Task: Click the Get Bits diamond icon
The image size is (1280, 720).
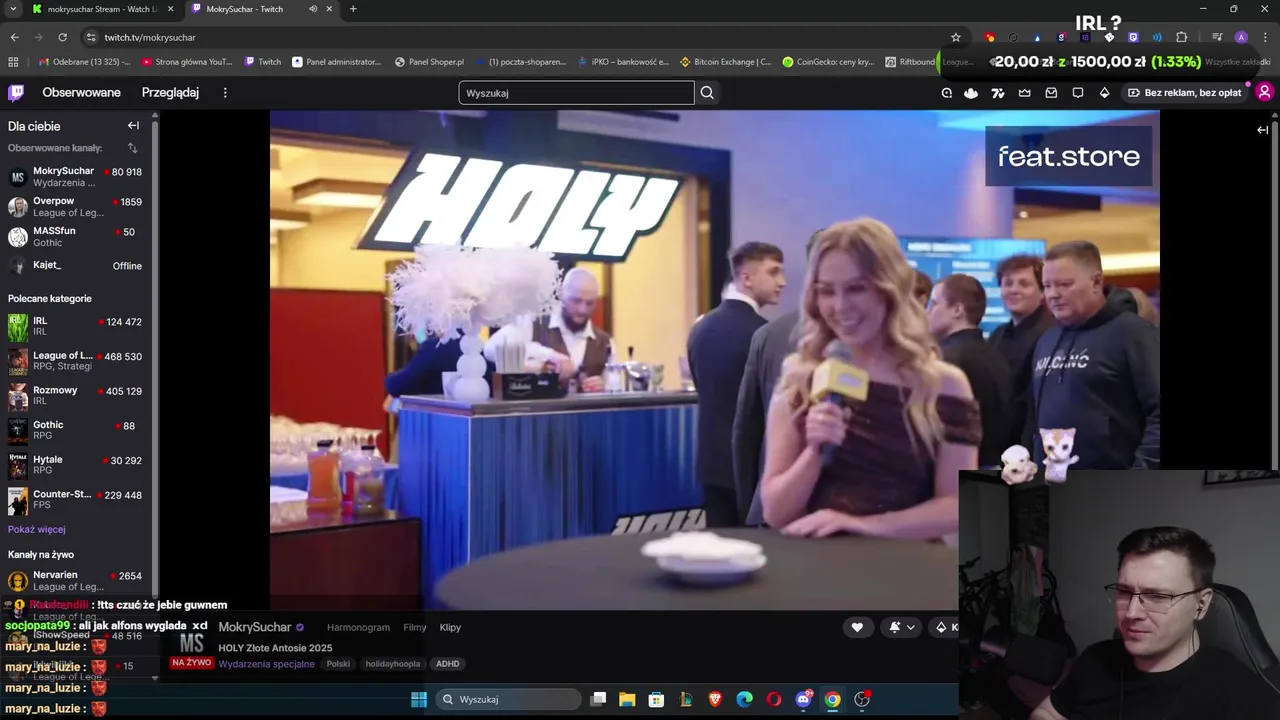Action: coord(1104,93)
